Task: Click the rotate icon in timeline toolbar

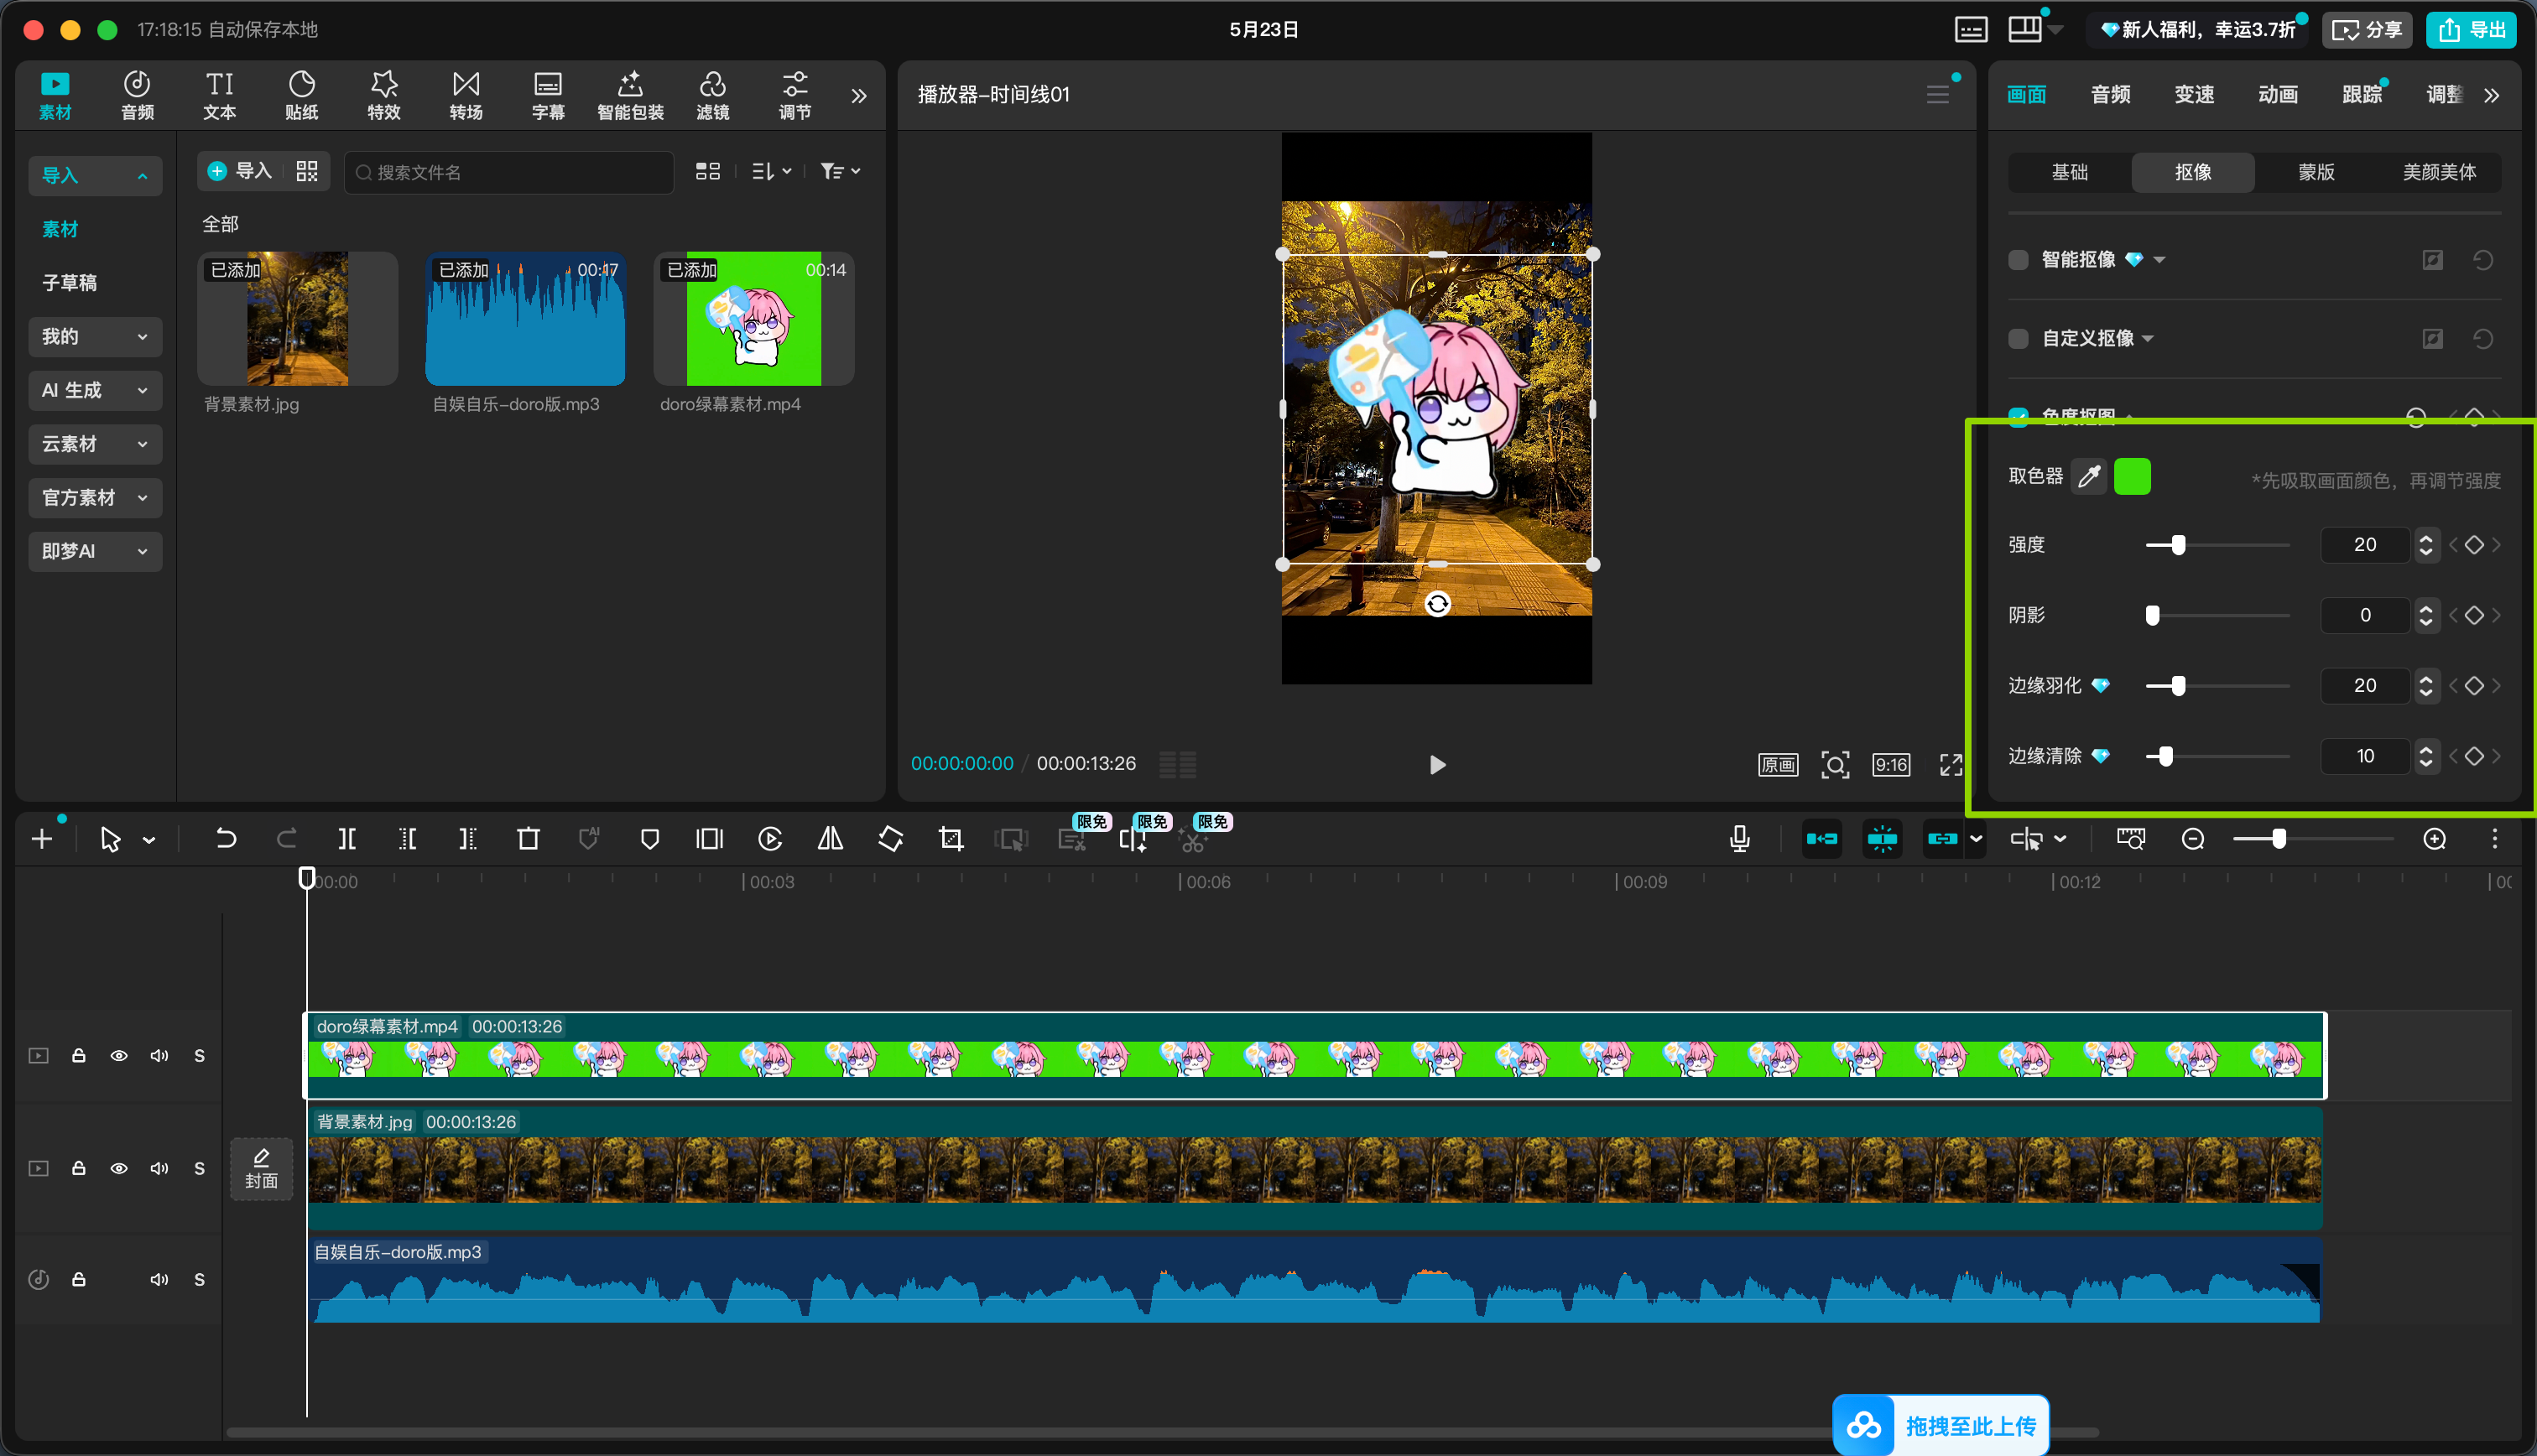Action: [890, 839]
